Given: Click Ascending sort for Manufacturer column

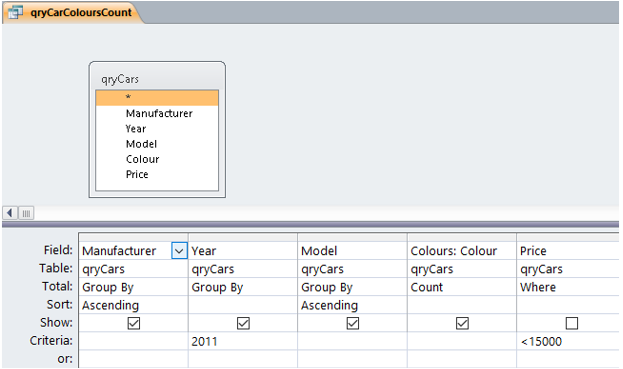Looking at the screenshot, I should point(133,305).
